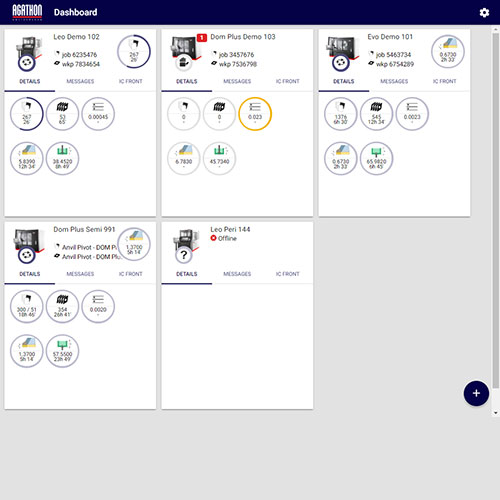The image size is (500, 500).
Task: Click Dom Plus Demo 103 piece counter 0 circle
Action: [x=184, y=114]
